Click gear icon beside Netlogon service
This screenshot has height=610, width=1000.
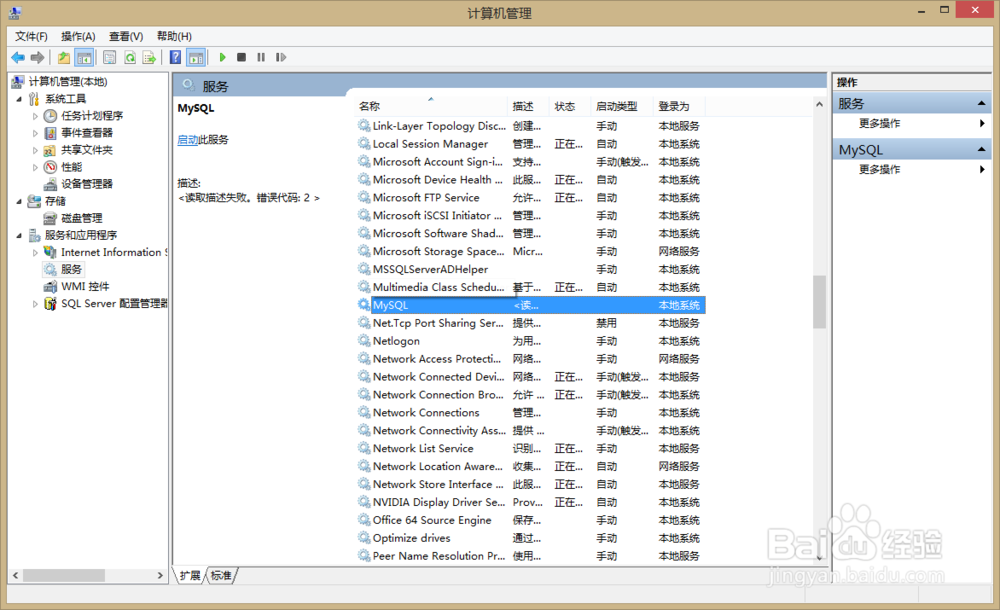pyautogui.click(x=364, y=341)
